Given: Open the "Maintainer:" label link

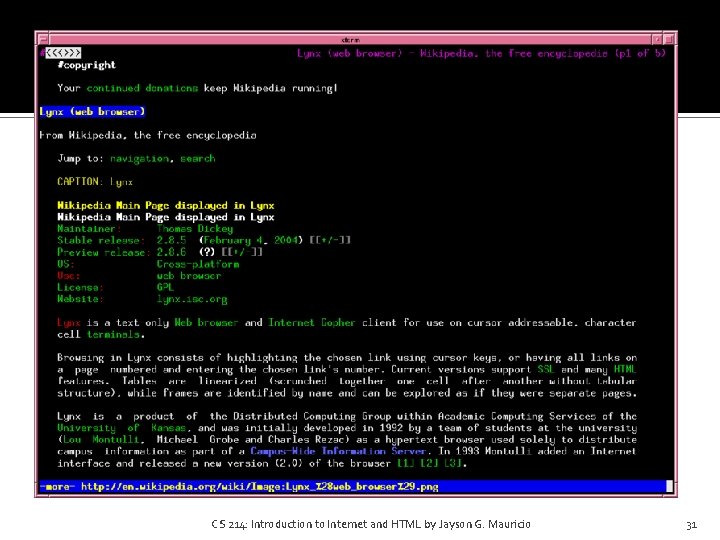Looking at the screenshot, I should click(x=89, y=229).
